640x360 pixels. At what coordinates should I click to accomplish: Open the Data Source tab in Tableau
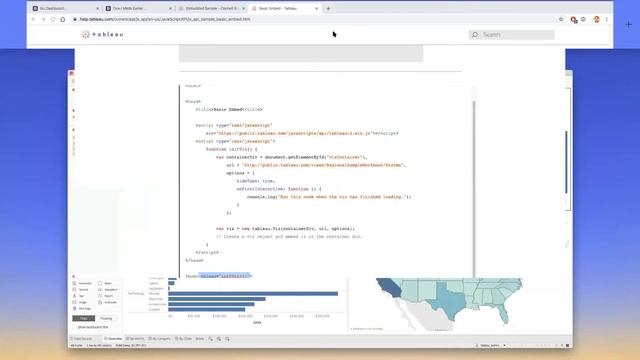coord(81,339)
